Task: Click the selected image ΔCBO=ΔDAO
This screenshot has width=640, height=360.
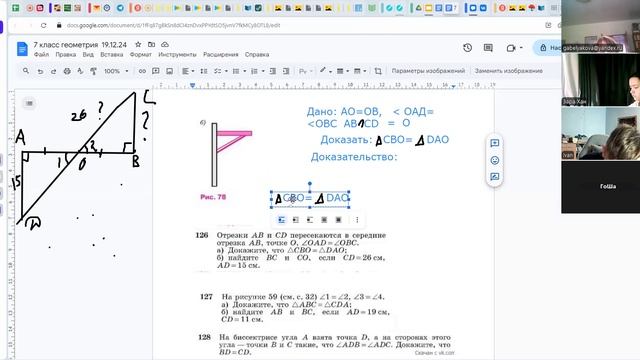Action: point(310,199)
